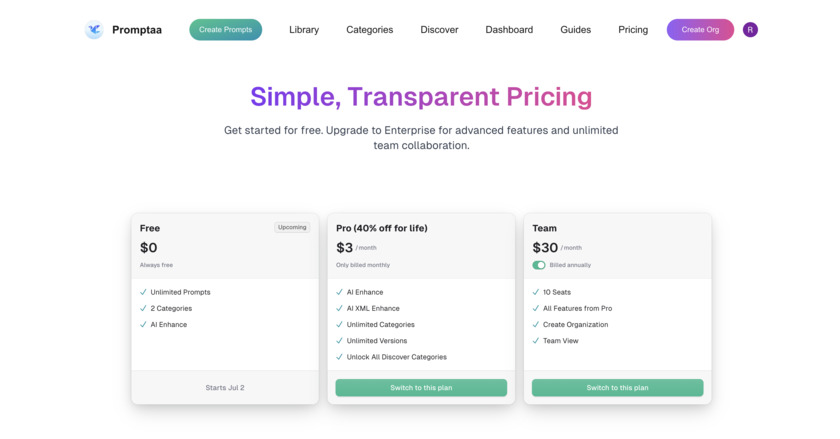Click the Promptaa bird logo icon

click(x=94, y=30)
